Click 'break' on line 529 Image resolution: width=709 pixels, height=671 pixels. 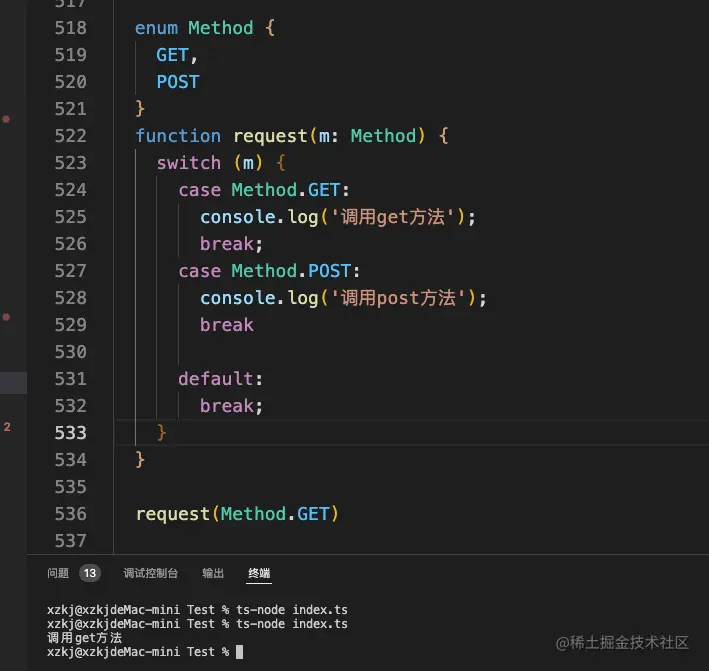tap(227, 325)
